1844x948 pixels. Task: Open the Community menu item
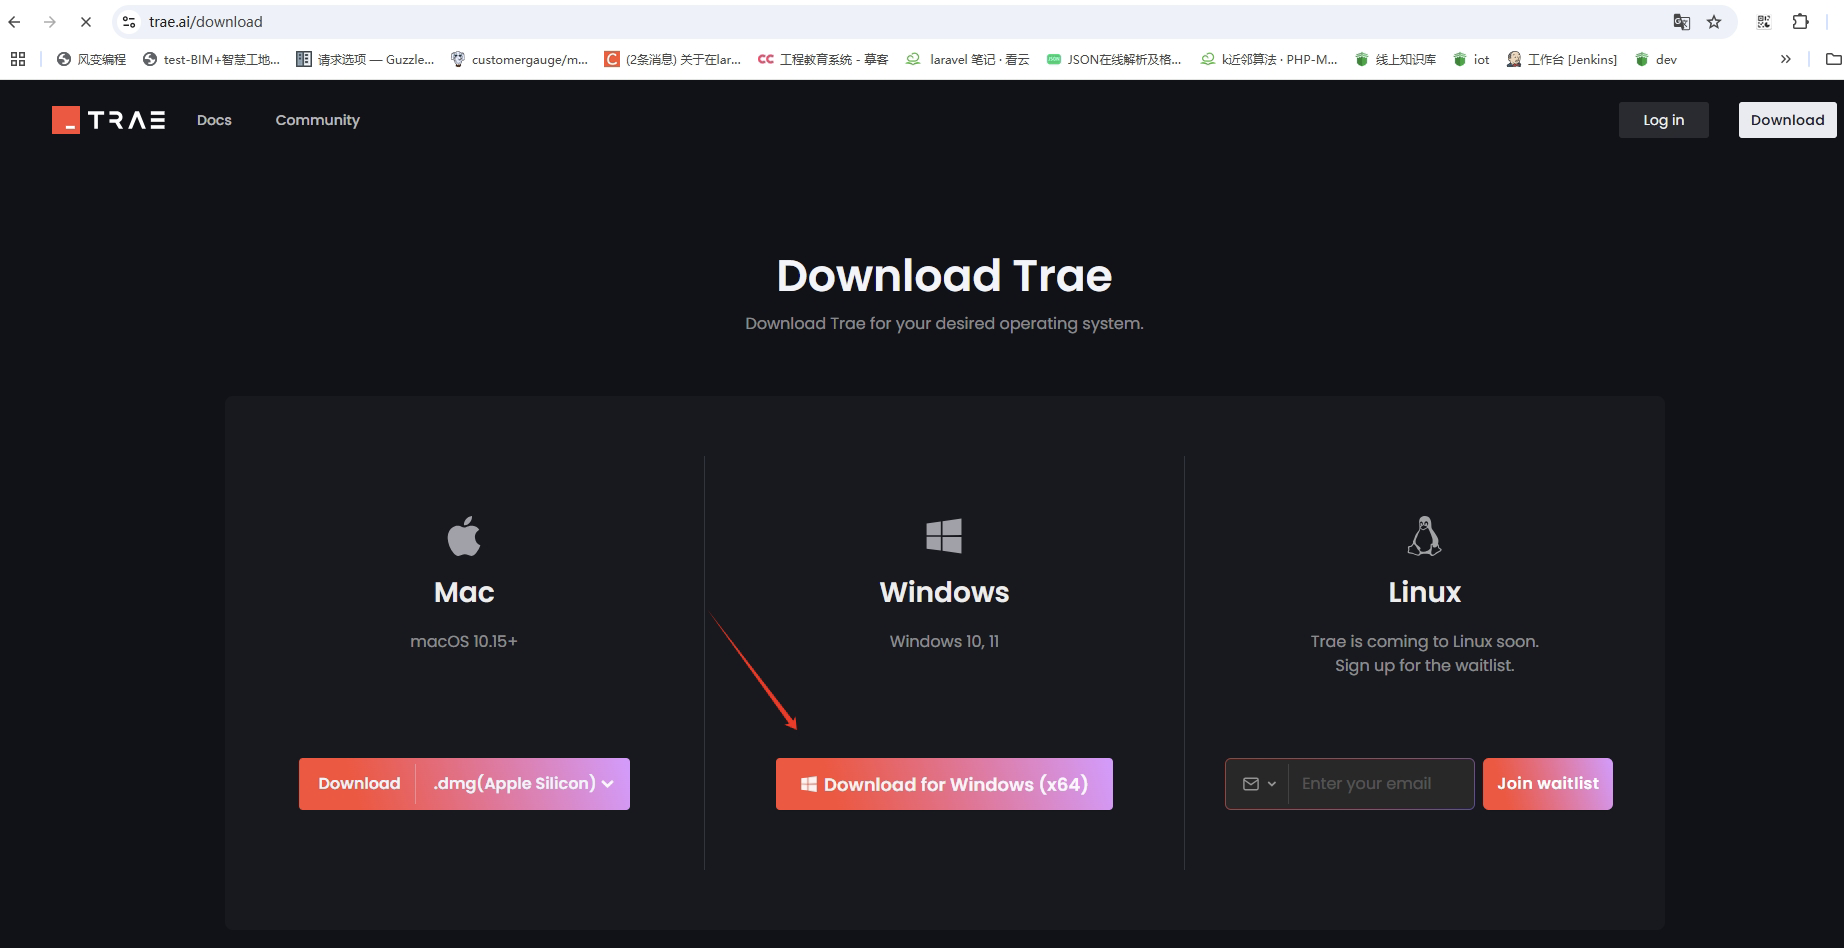[318, 120]
